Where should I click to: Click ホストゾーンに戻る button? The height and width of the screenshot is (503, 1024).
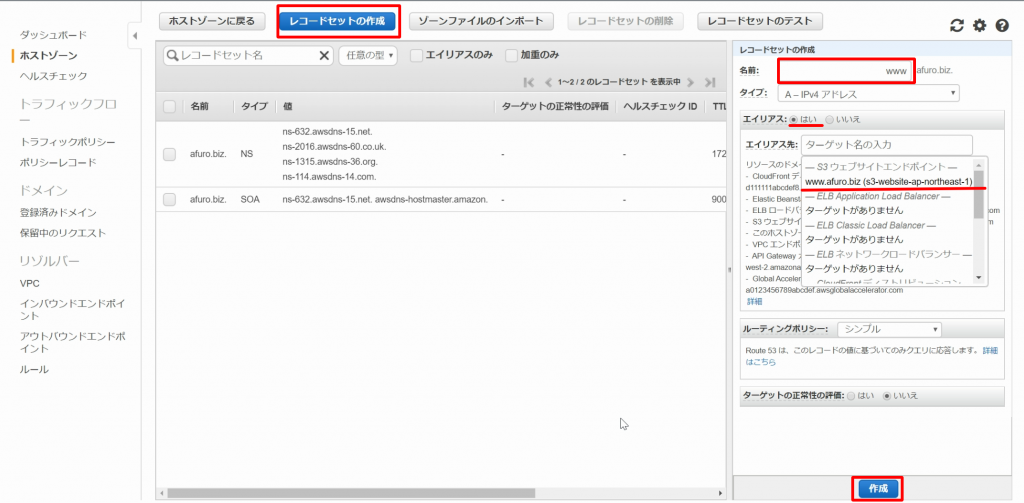(x=212, y=21)
